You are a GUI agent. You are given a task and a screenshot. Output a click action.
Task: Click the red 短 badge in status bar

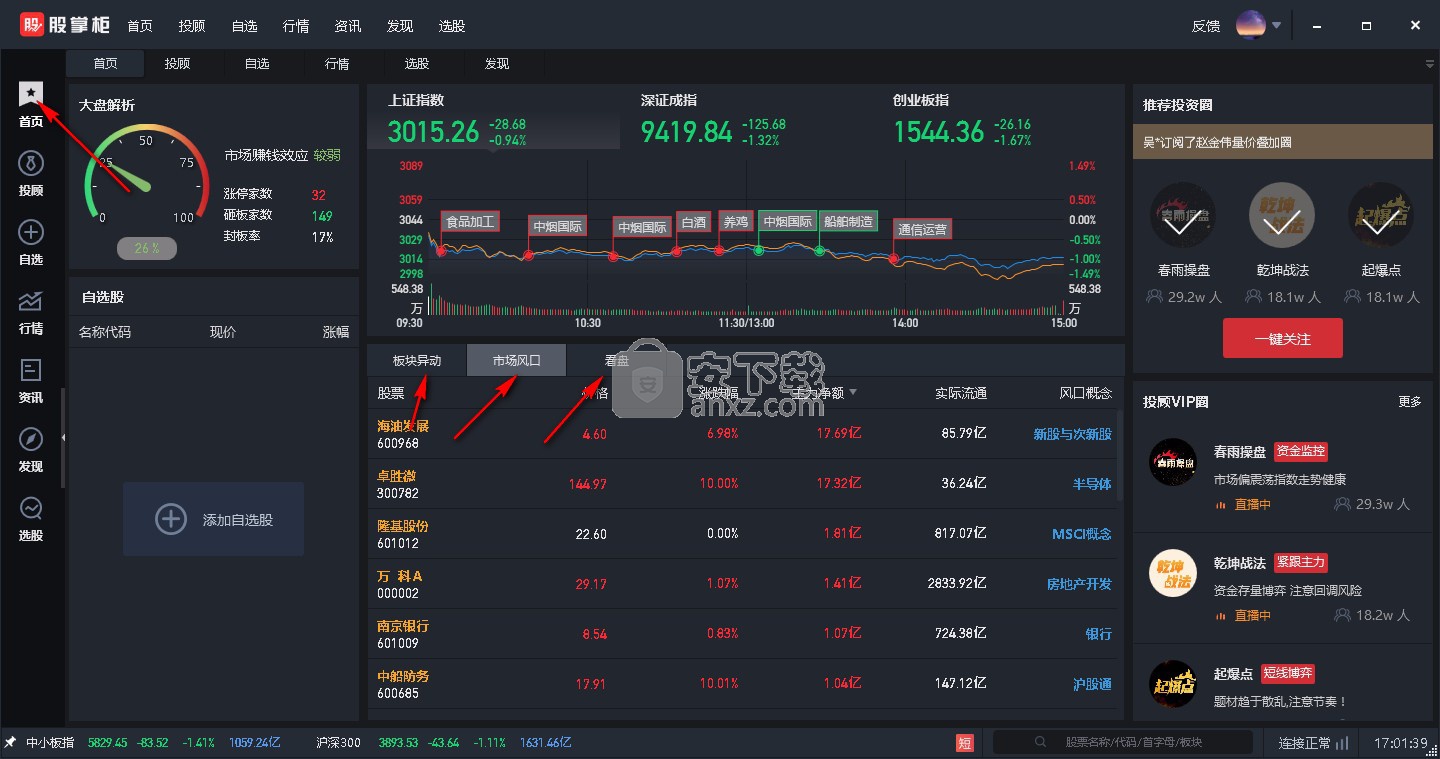coord(965,743)
